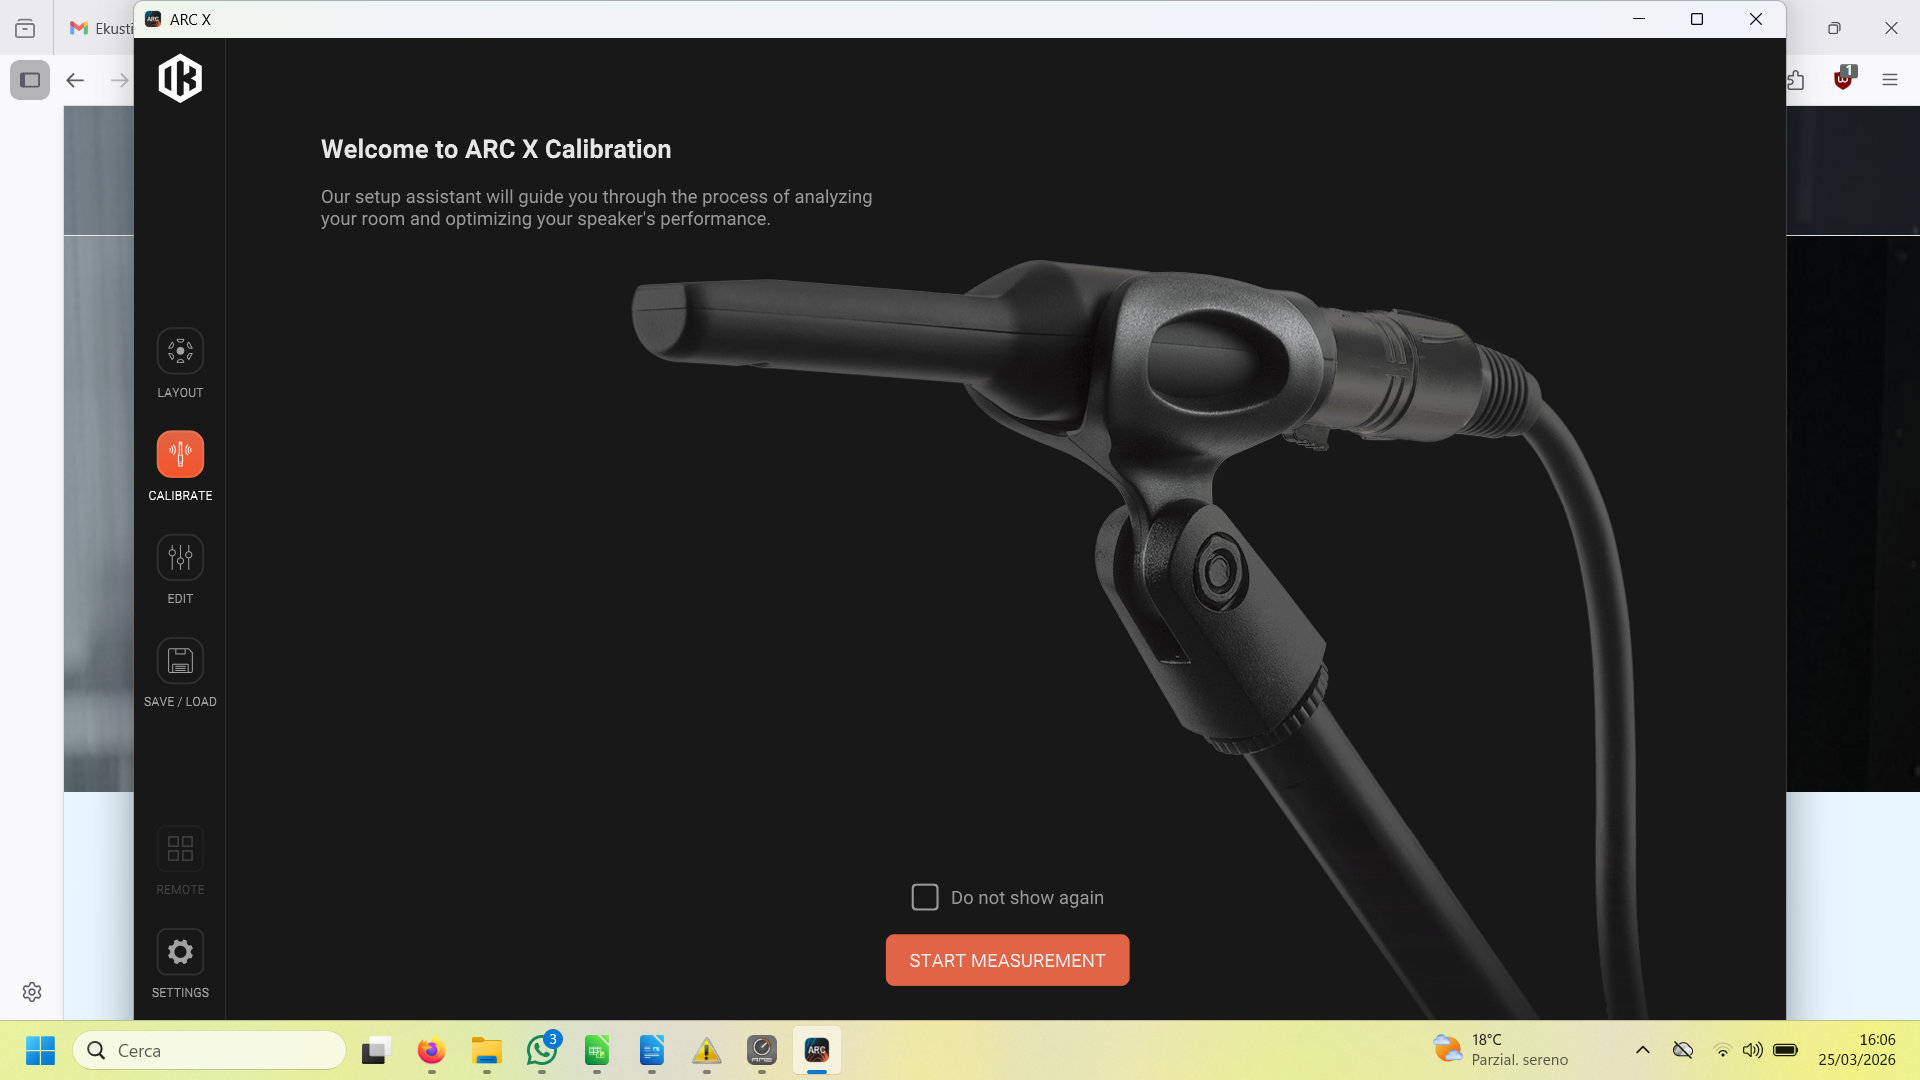Click the taskbar Cerca search field
1920x1080 pixels.
point(210,1050)
